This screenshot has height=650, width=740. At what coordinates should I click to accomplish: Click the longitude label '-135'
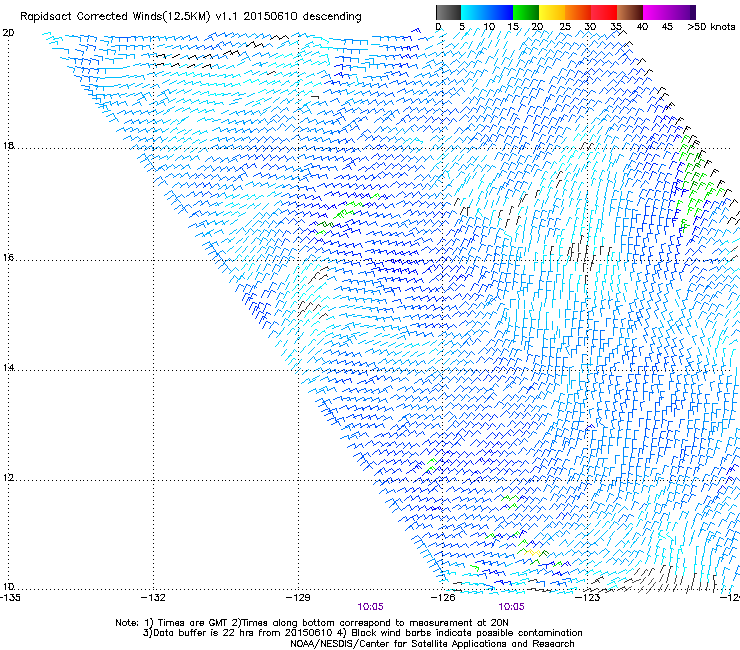[10, 598]
